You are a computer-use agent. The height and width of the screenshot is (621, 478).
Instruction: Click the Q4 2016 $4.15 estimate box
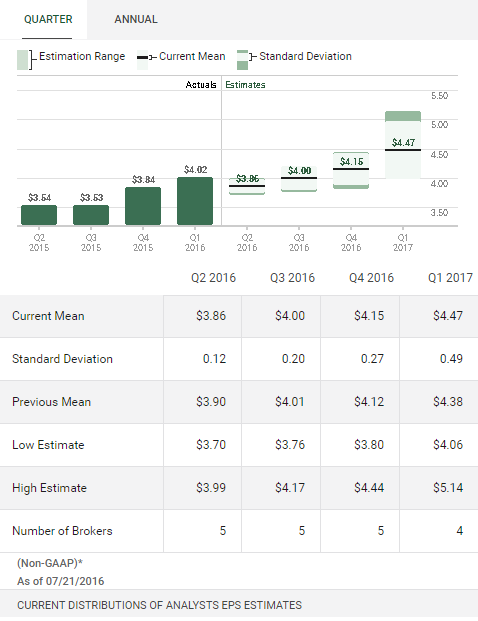[x=351, y=170]
